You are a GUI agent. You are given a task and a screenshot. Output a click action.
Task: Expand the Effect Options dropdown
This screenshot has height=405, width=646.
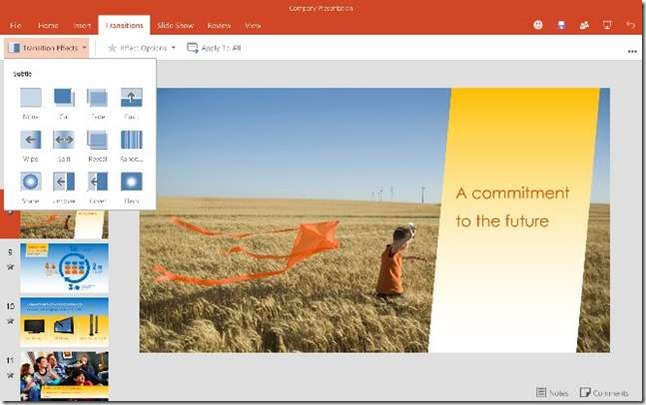(141, 47)
